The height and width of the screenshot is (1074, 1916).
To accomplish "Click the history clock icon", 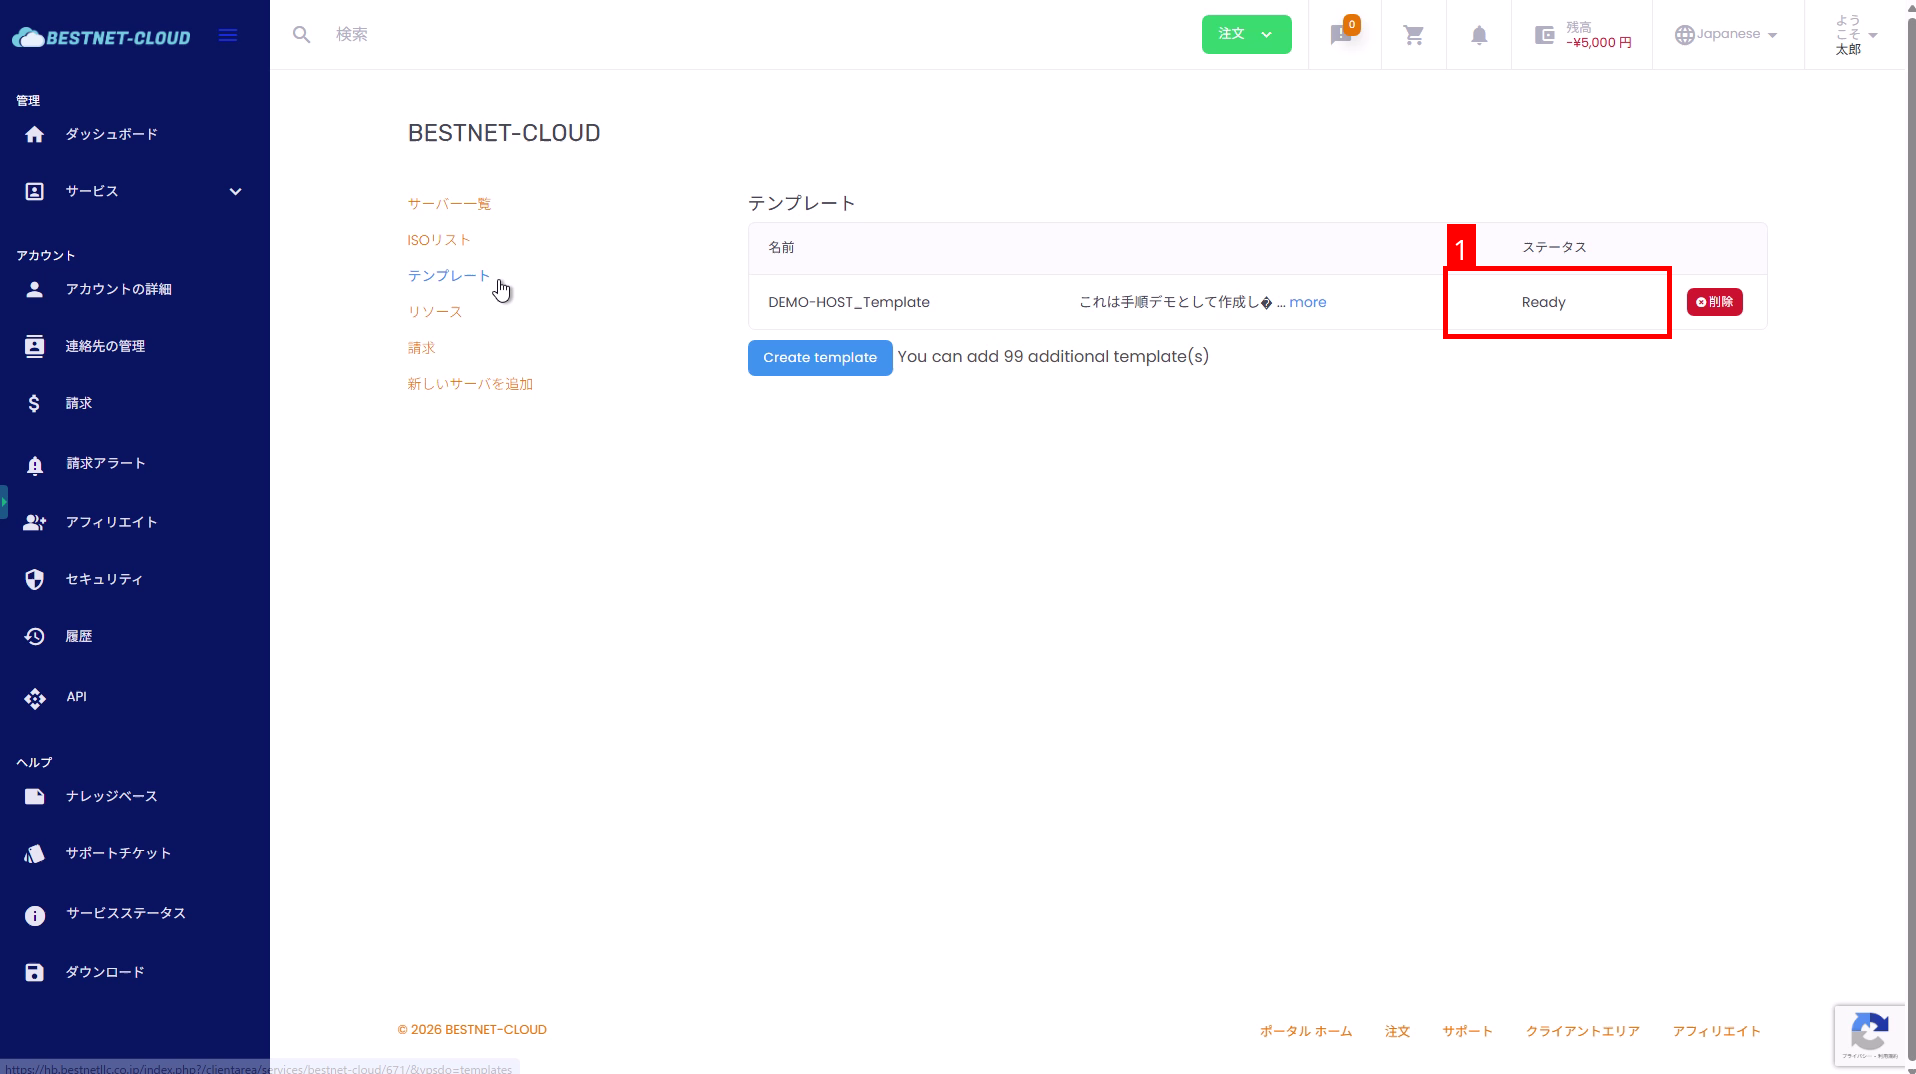I will 35,637.
